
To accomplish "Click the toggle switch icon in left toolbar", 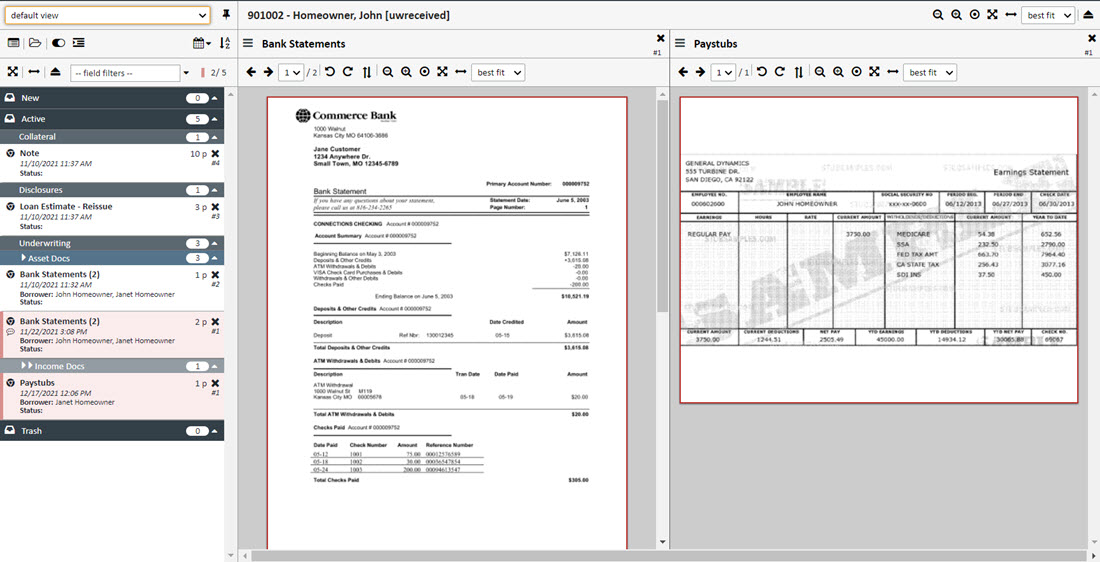I will pos(57,43).
